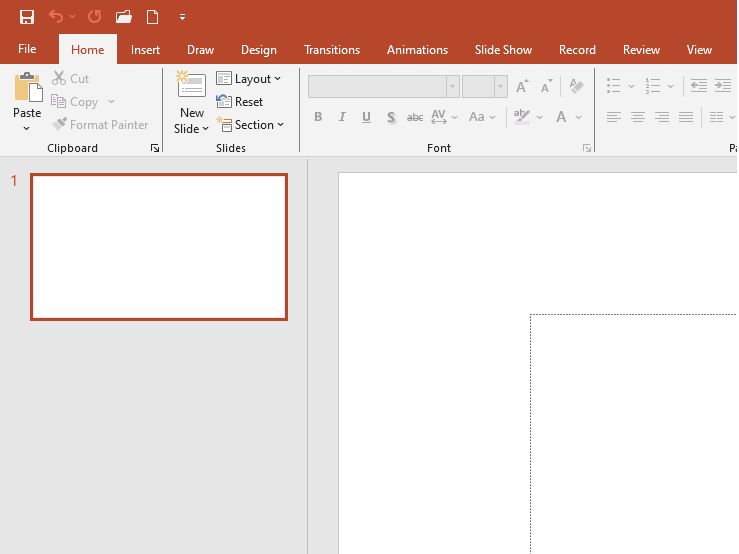This screenshot has height=554, width=739.
Task: Click the Redo repeat icon
Action: [x=94, y=17]
